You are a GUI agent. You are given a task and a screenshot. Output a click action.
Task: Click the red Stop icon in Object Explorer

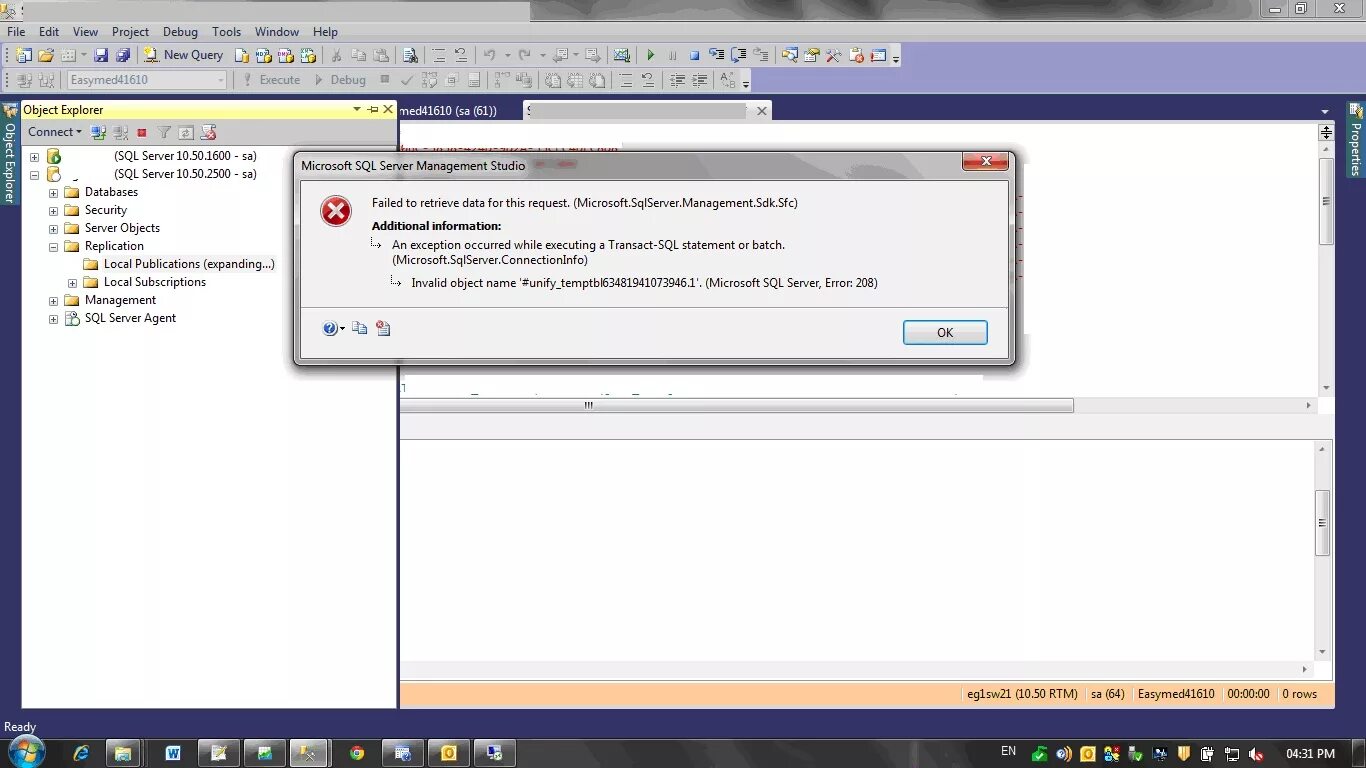pyautogui.click(x=142, y=132)
